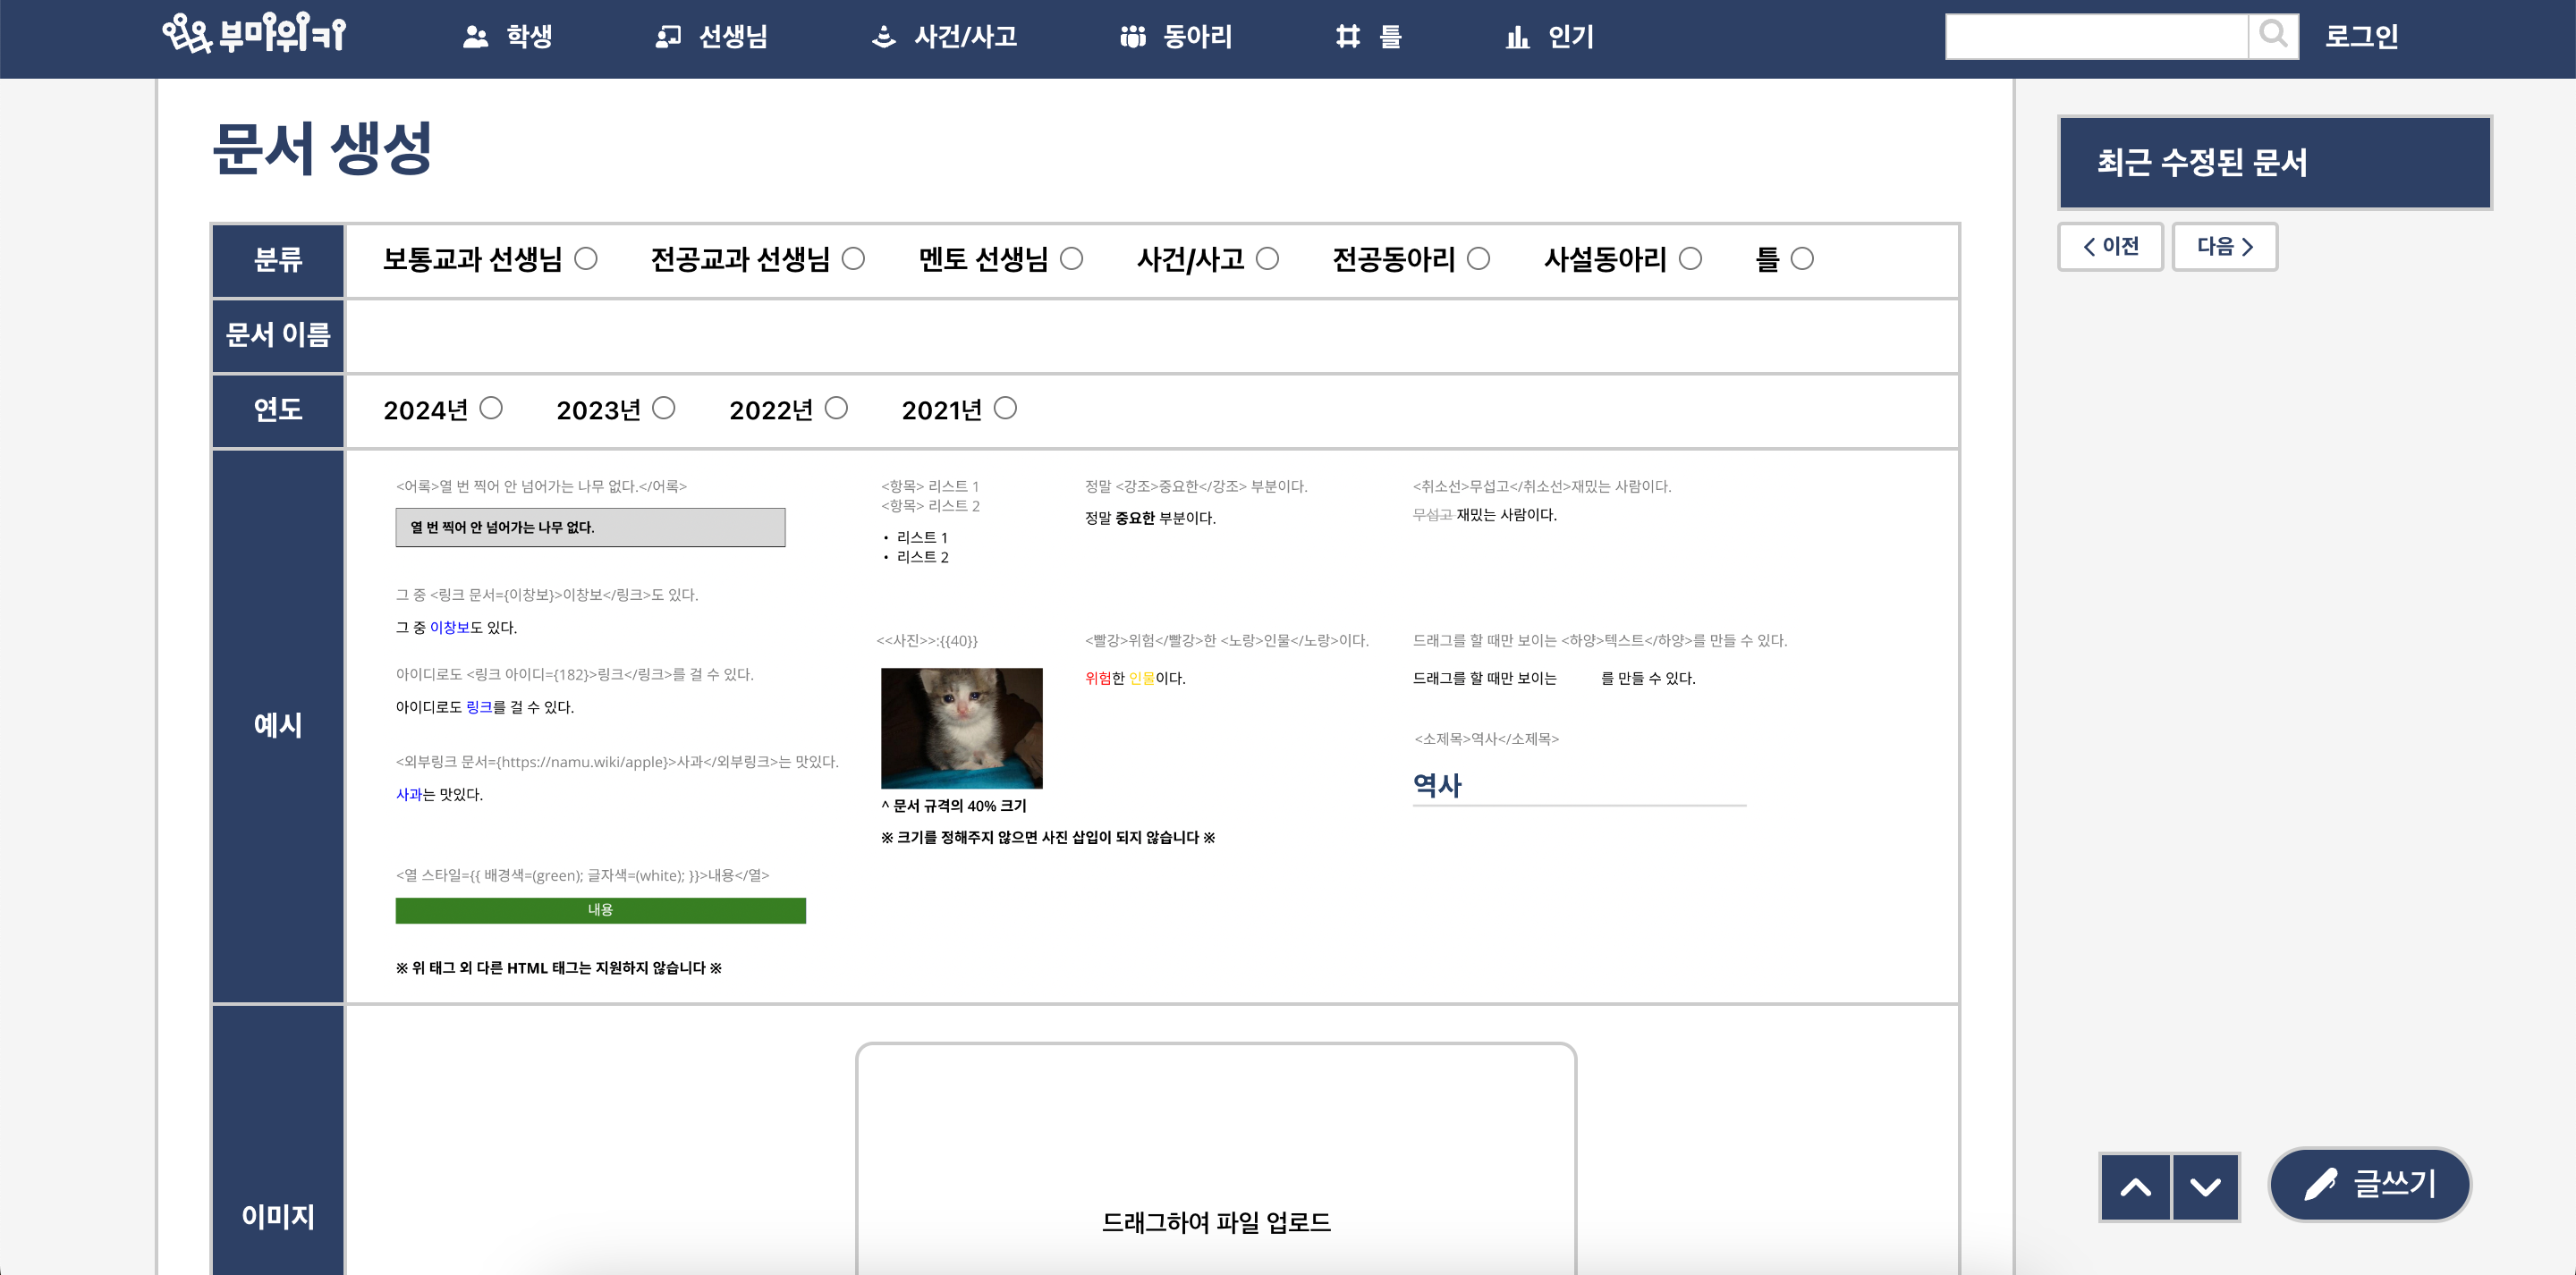The image size is (2576, 1275).
Task: Click the blue 링크 example link
Action: 479,707
